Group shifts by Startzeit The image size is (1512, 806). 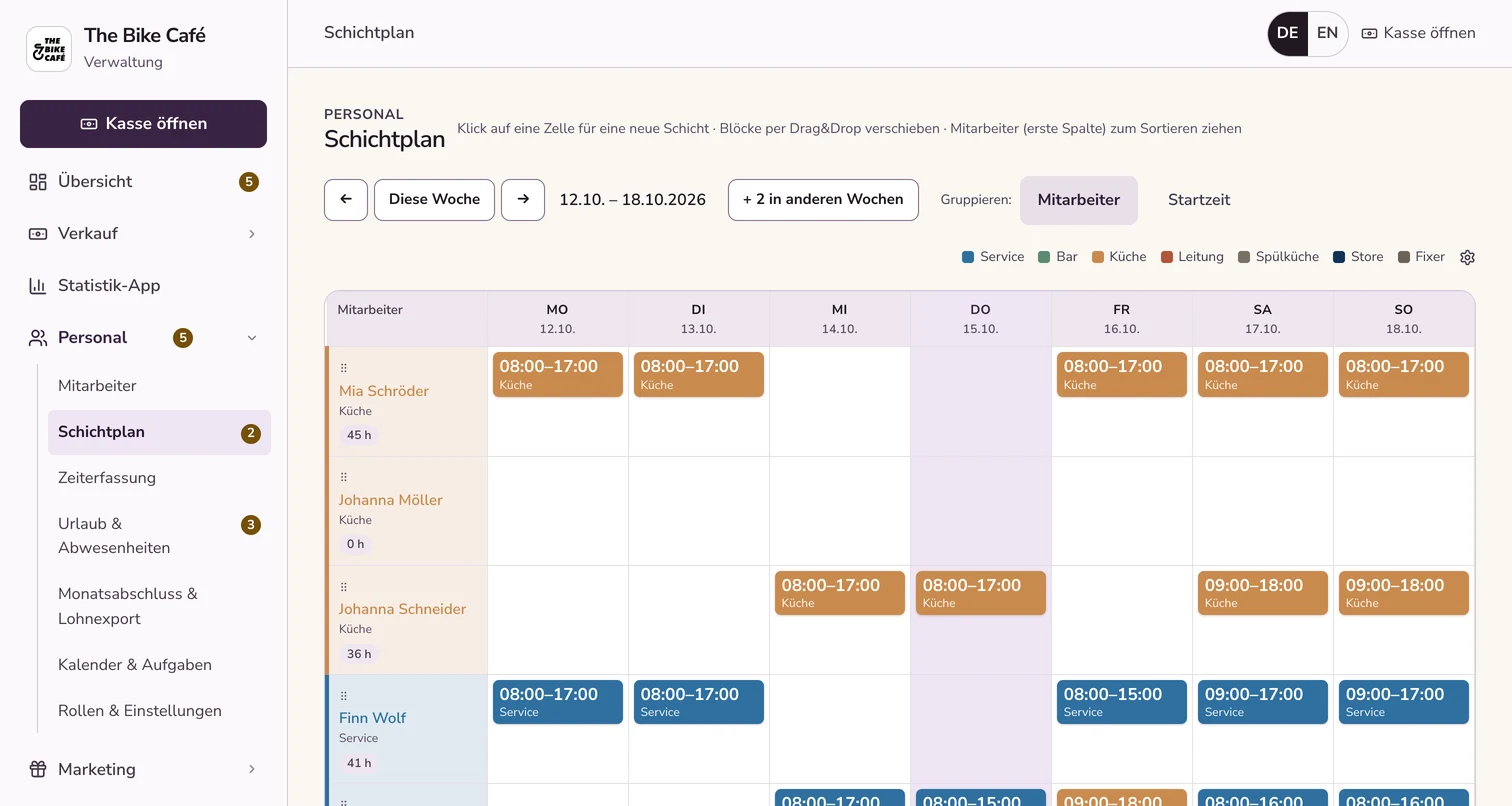coord(1199,200)
